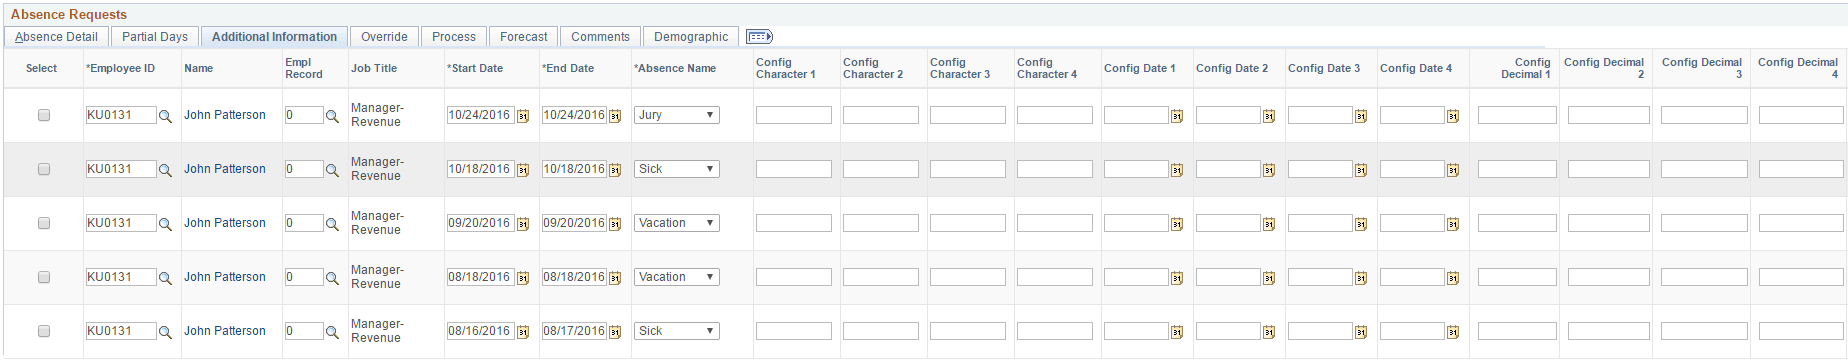1848x361 pixels.
Task: Open Absence Name dropdown for 10/18/2016 Sick row
Action: tap(677, 169)
